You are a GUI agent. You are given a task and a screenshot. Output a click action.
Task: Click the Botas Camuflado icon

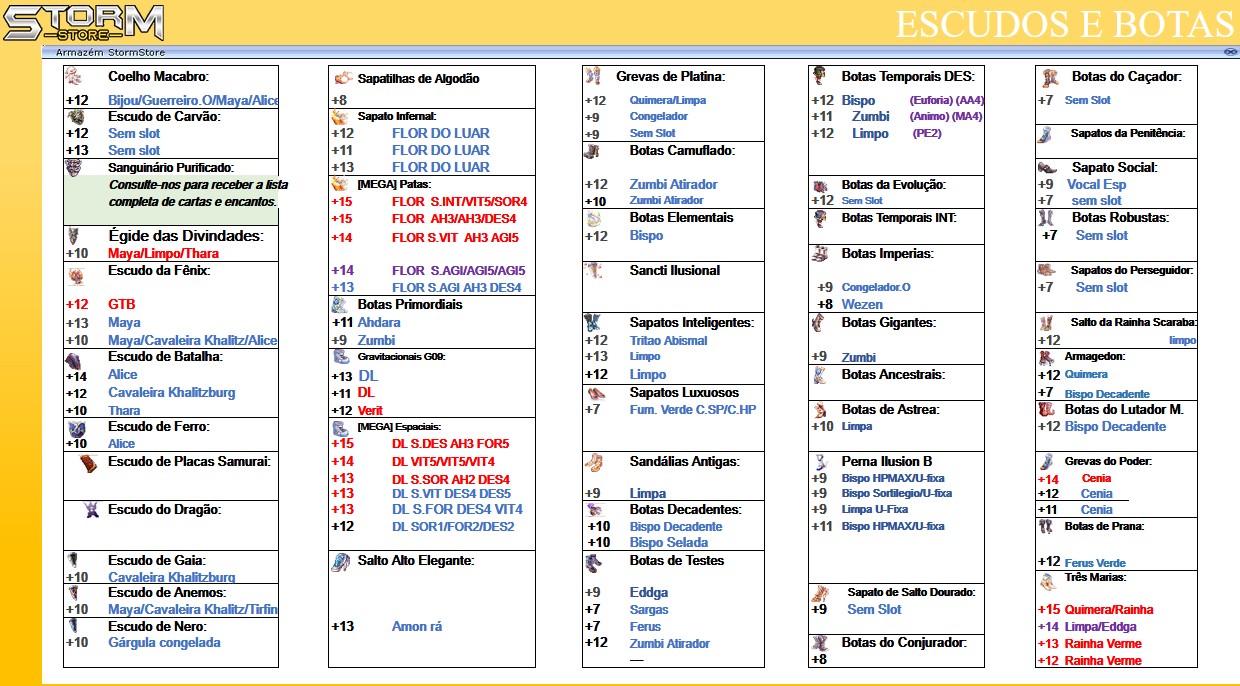tap(592, 151)
